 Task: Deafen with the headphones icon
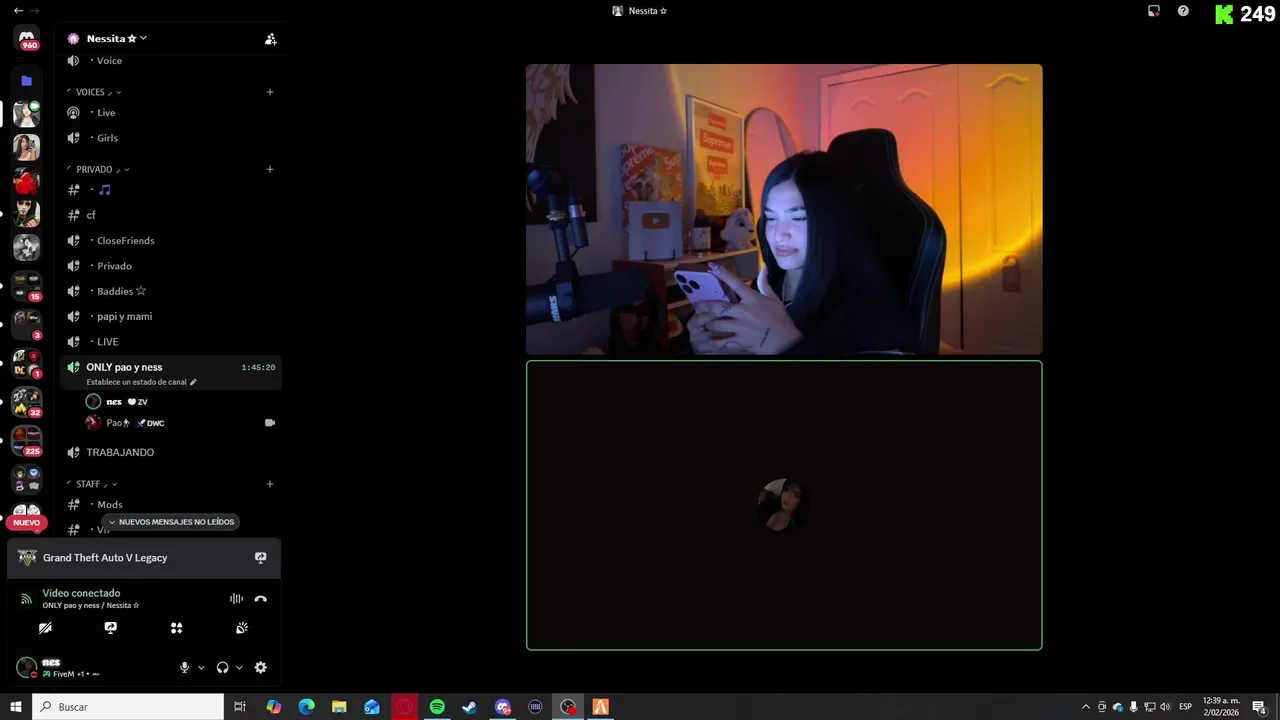point(222,667)
